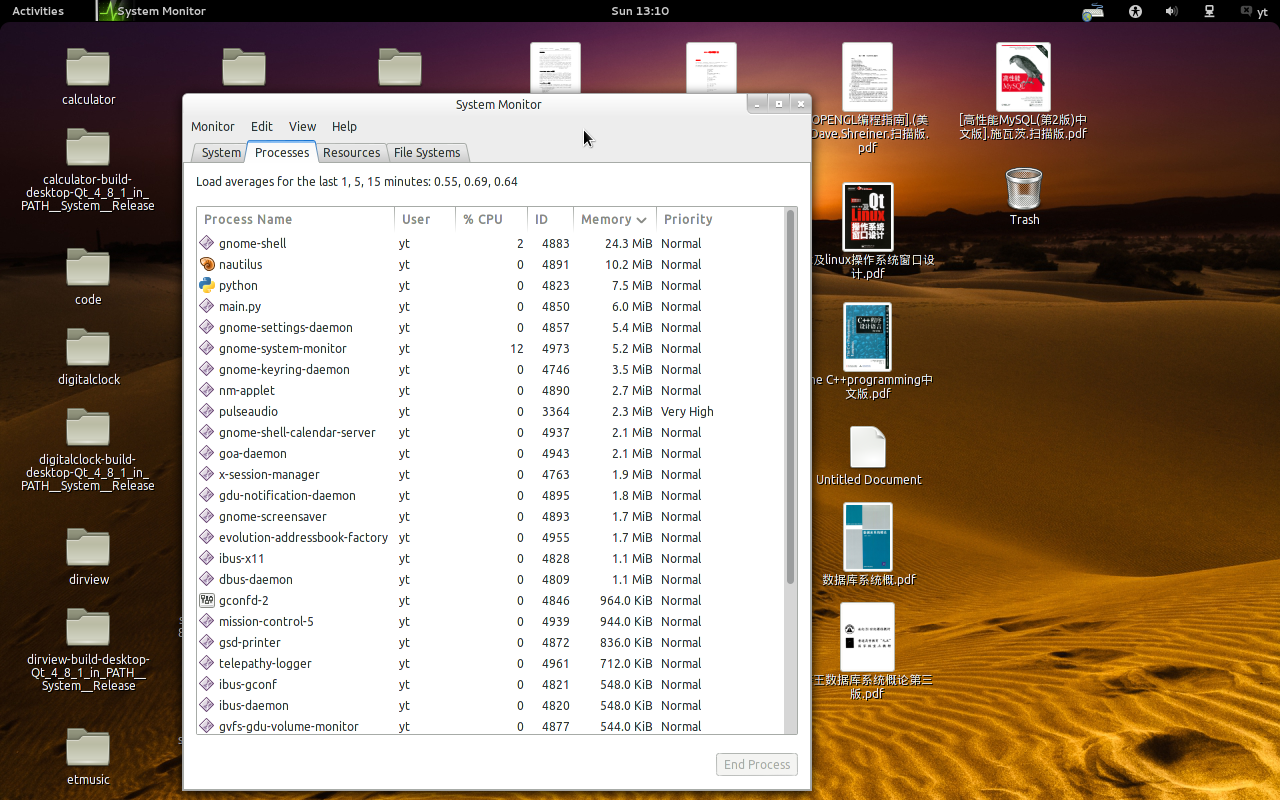Screen dimensions: 1280x800
Task: Click the clock Sun 13:10 in the top bar
Action: point(640,11)
